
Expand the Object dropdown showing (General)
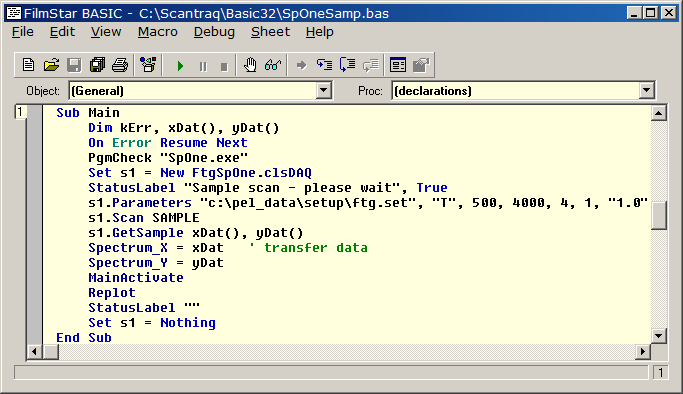(323, 91)
